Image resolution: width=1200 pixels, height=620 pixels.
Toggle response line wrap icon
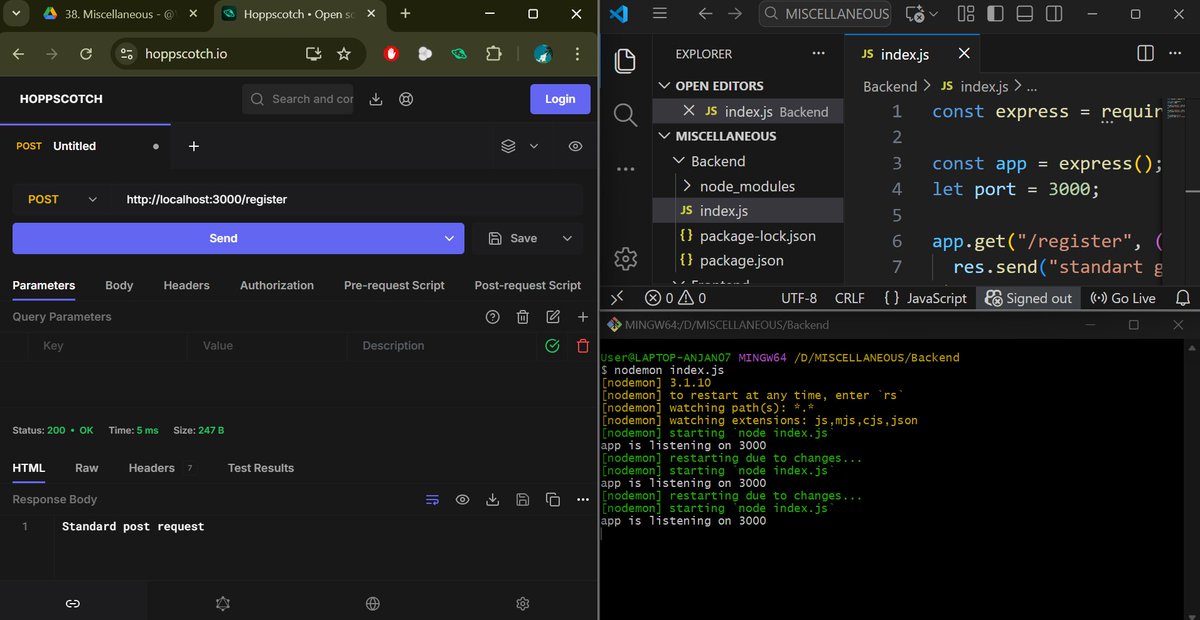coord(432,500)
